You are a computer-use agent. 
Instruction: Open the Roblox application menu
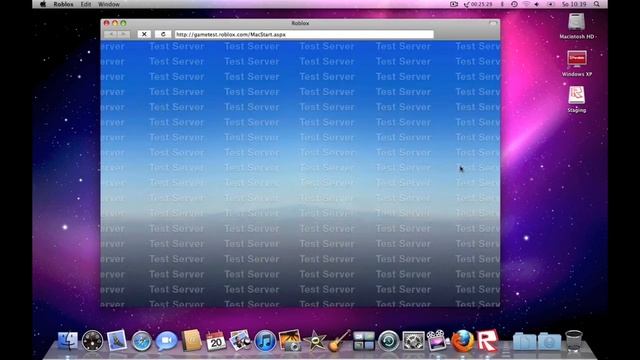click(63, 4)
